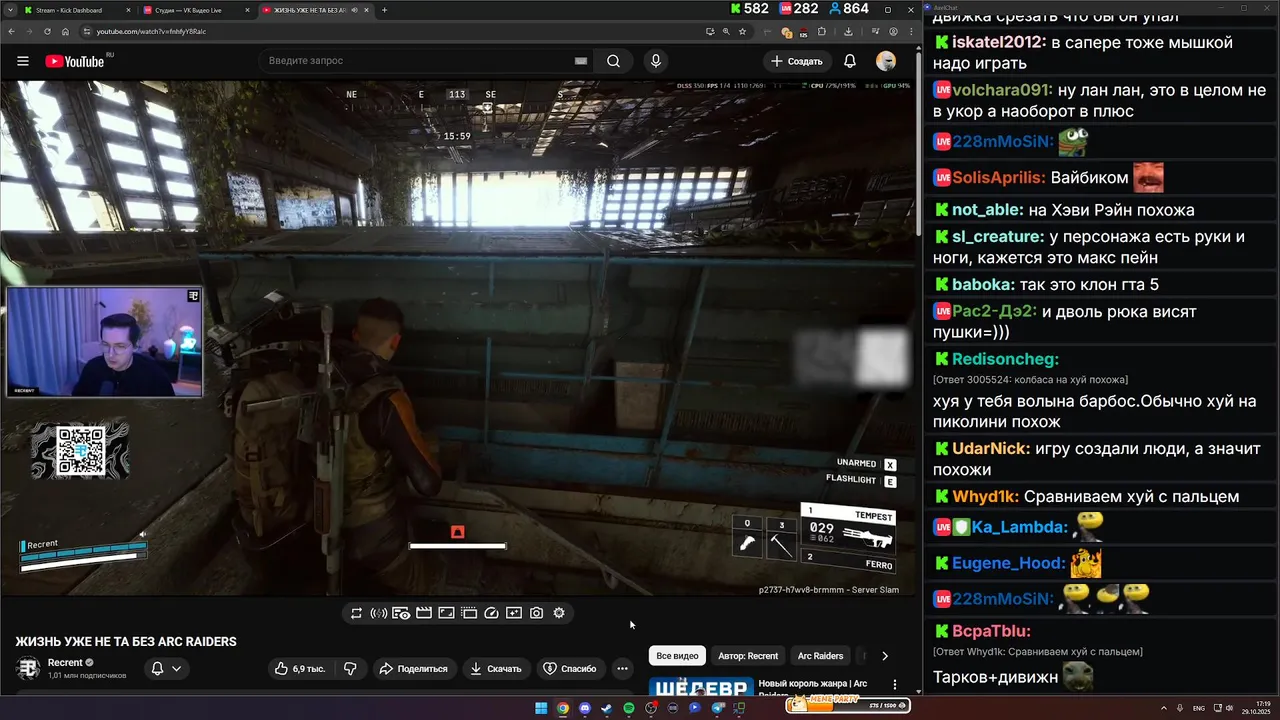Open Telegram from the taskbar
The image size is (1280, 720).
click(717, 708)
